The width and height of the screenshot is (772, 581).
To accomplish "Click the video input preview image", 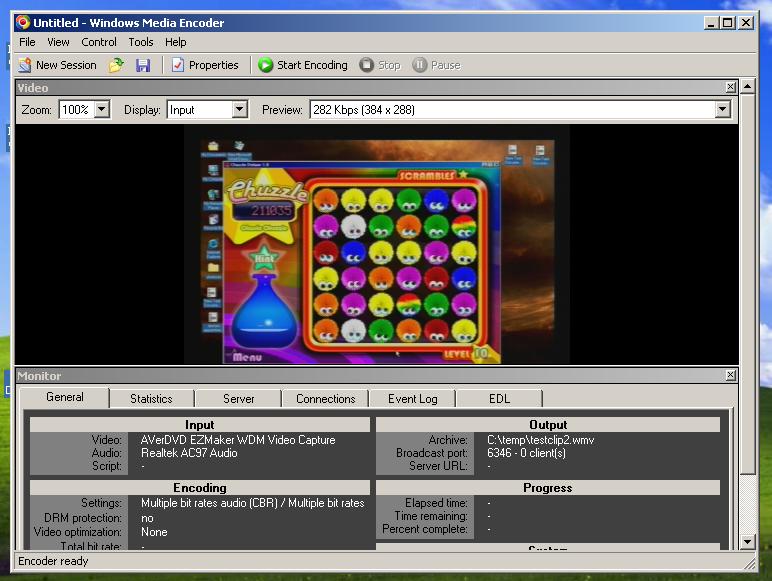I will (x=377, y=245).
